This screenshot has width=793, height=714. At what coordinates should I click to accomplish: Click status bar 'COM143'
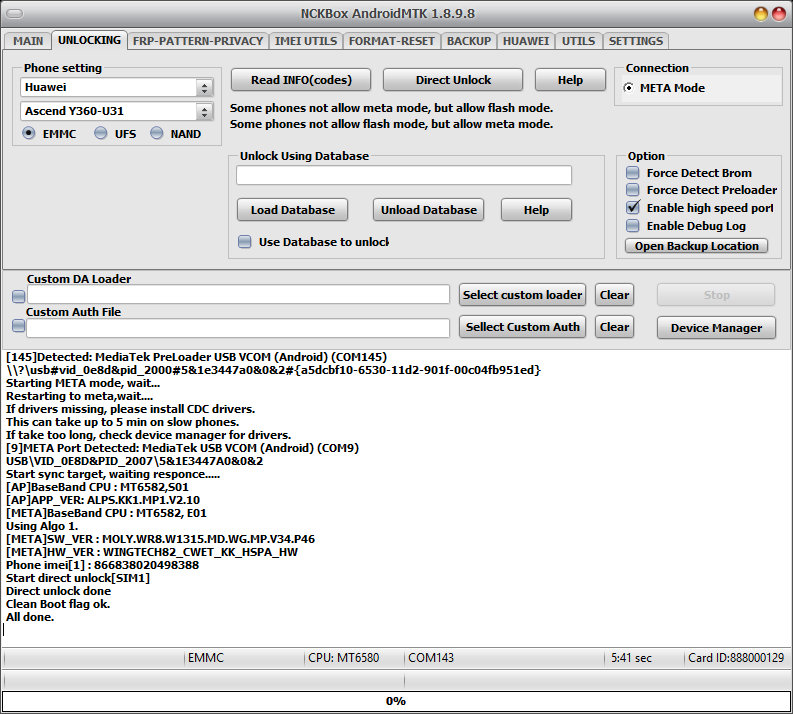[431, 658]
